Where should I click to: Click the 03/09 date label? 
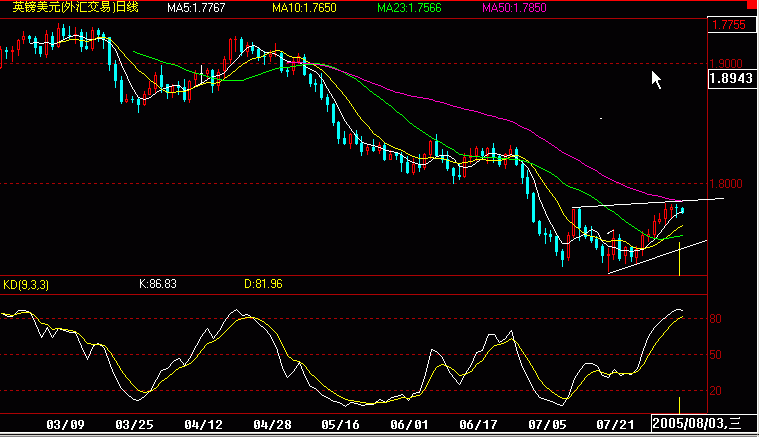pyautogui.click(x=65, y=425)
